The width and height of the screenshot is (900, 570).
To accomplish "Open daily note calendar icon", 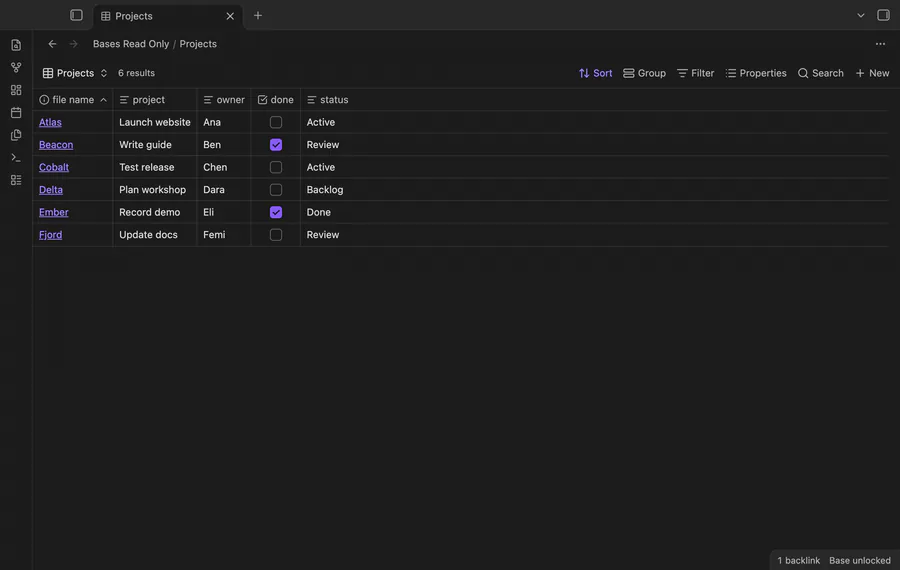I will pos(16,113).
